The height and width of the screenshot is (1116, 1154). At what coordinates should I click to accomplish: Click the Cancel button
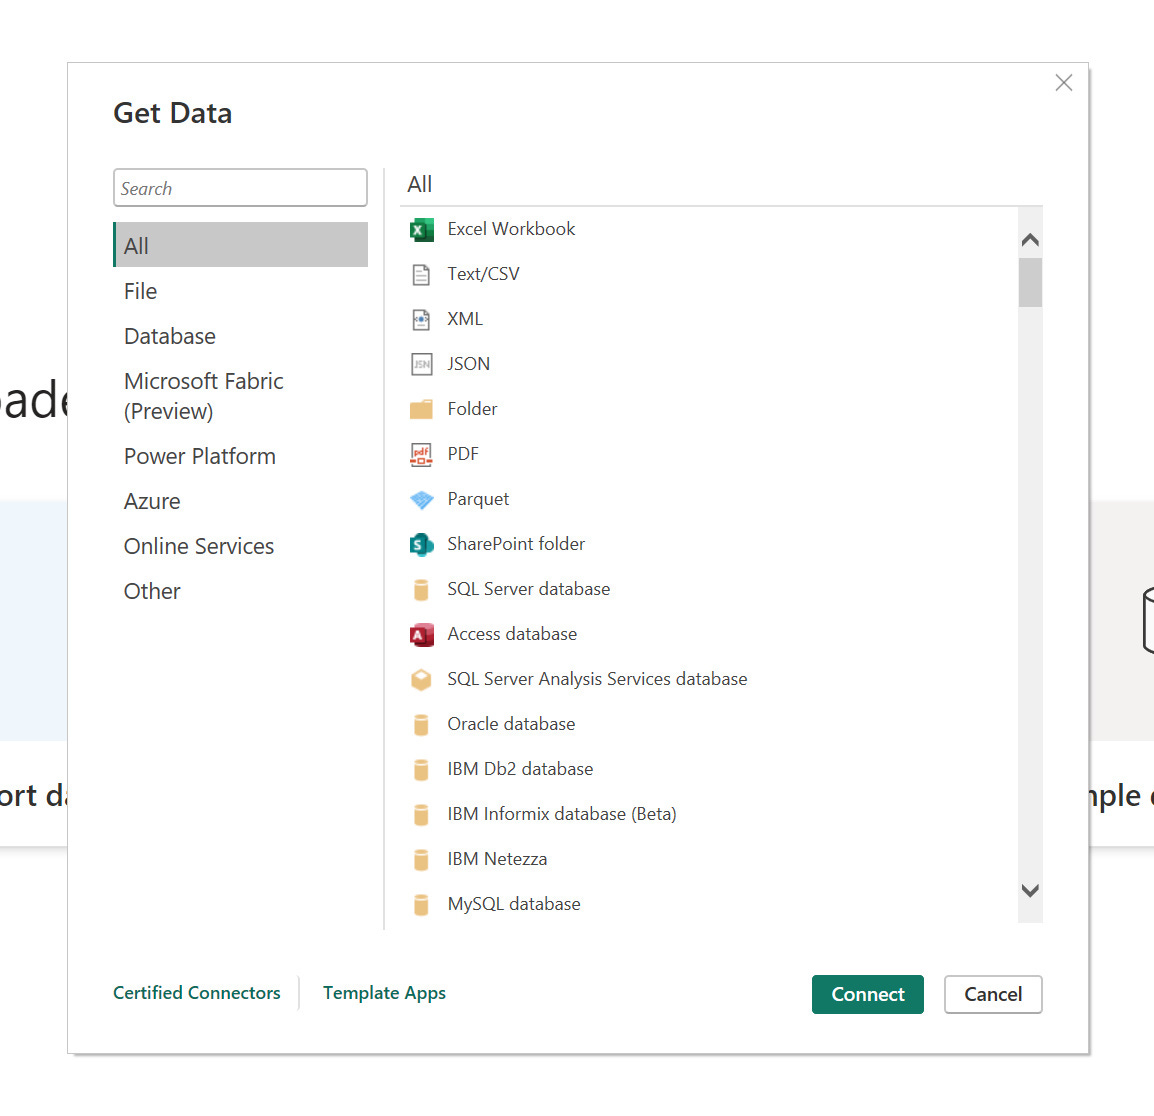(993, 994)
